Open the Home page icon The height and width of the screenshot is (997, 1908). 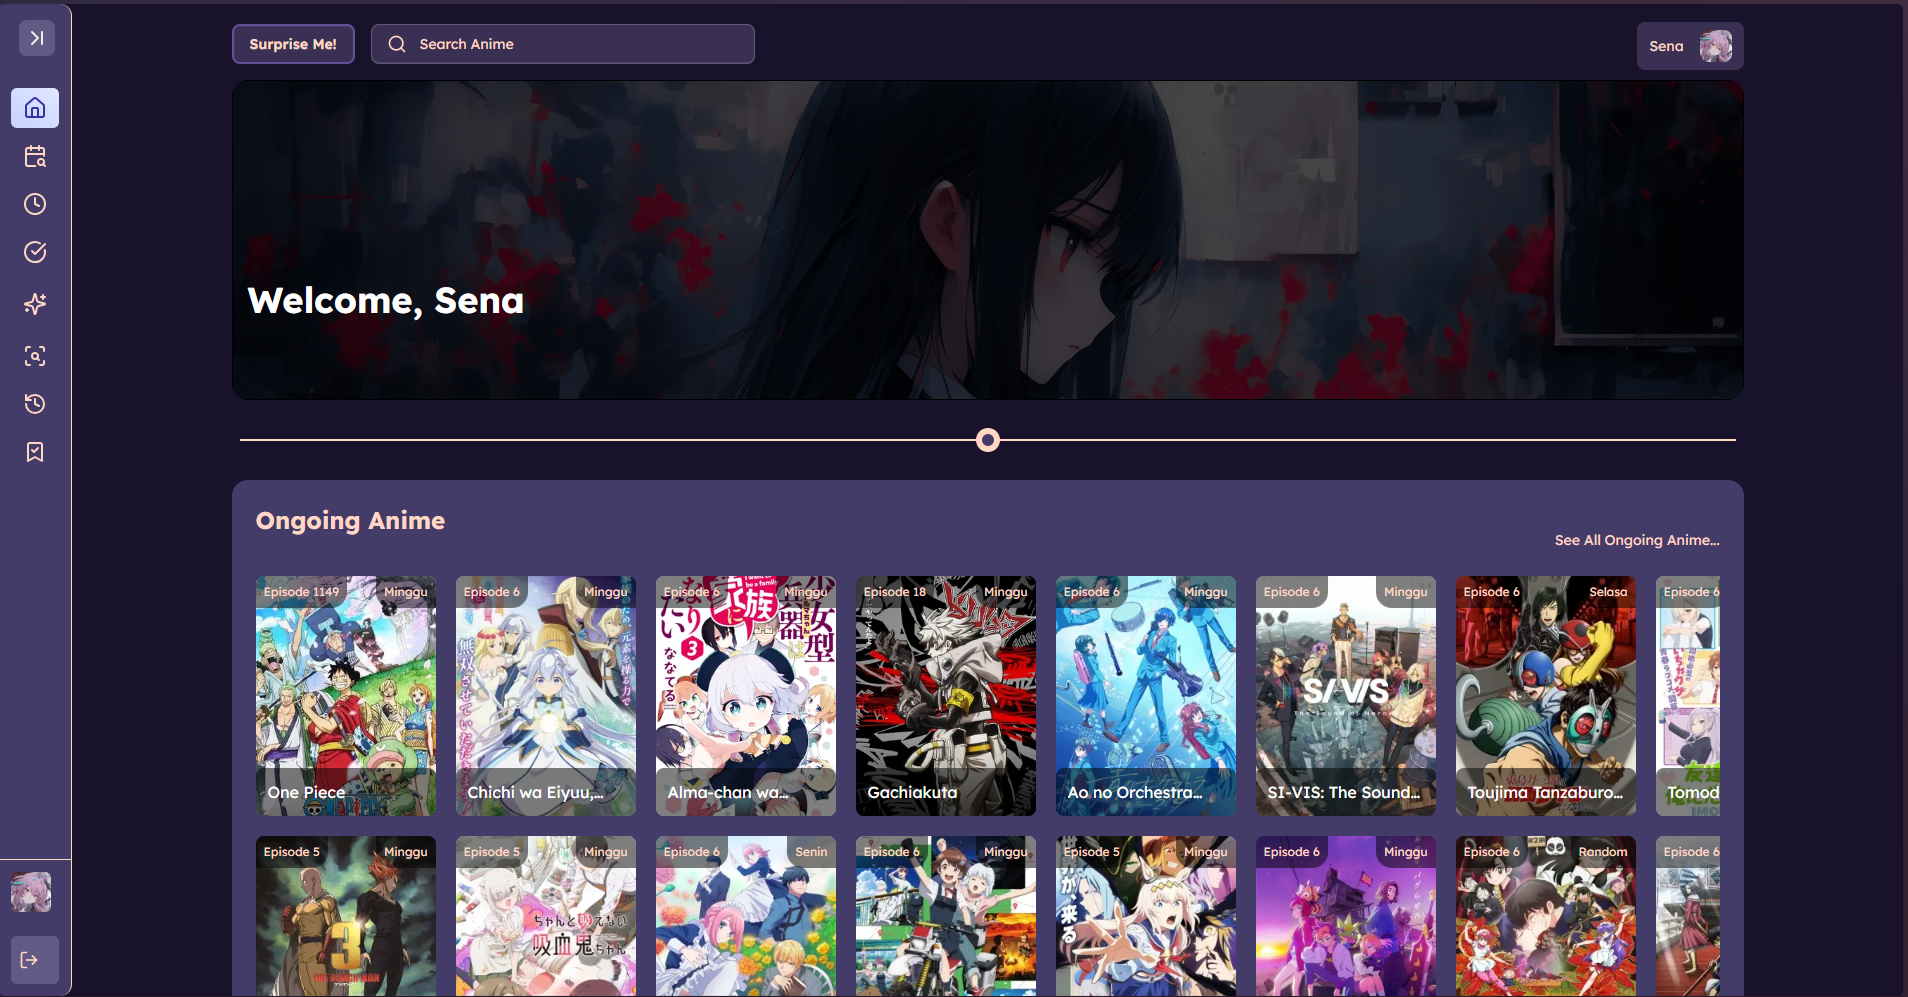pyautogui.click(x=35, y=108)
